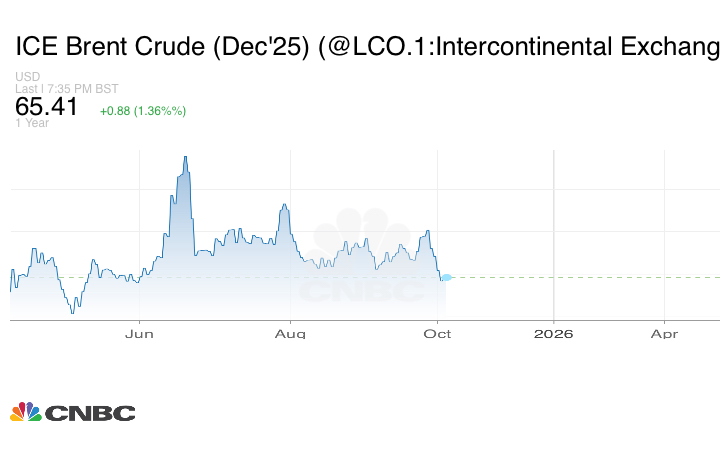Click the Oct label on the time axis

(437, 333)
